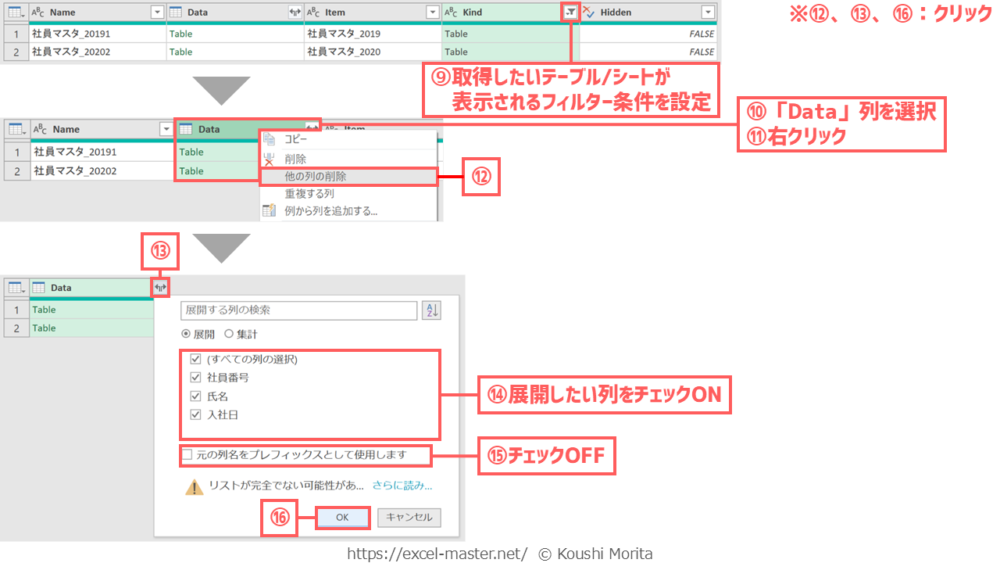Screen dimensions: 1000x563
Task: Open the さらに読み... link
Action: point(402,486)
